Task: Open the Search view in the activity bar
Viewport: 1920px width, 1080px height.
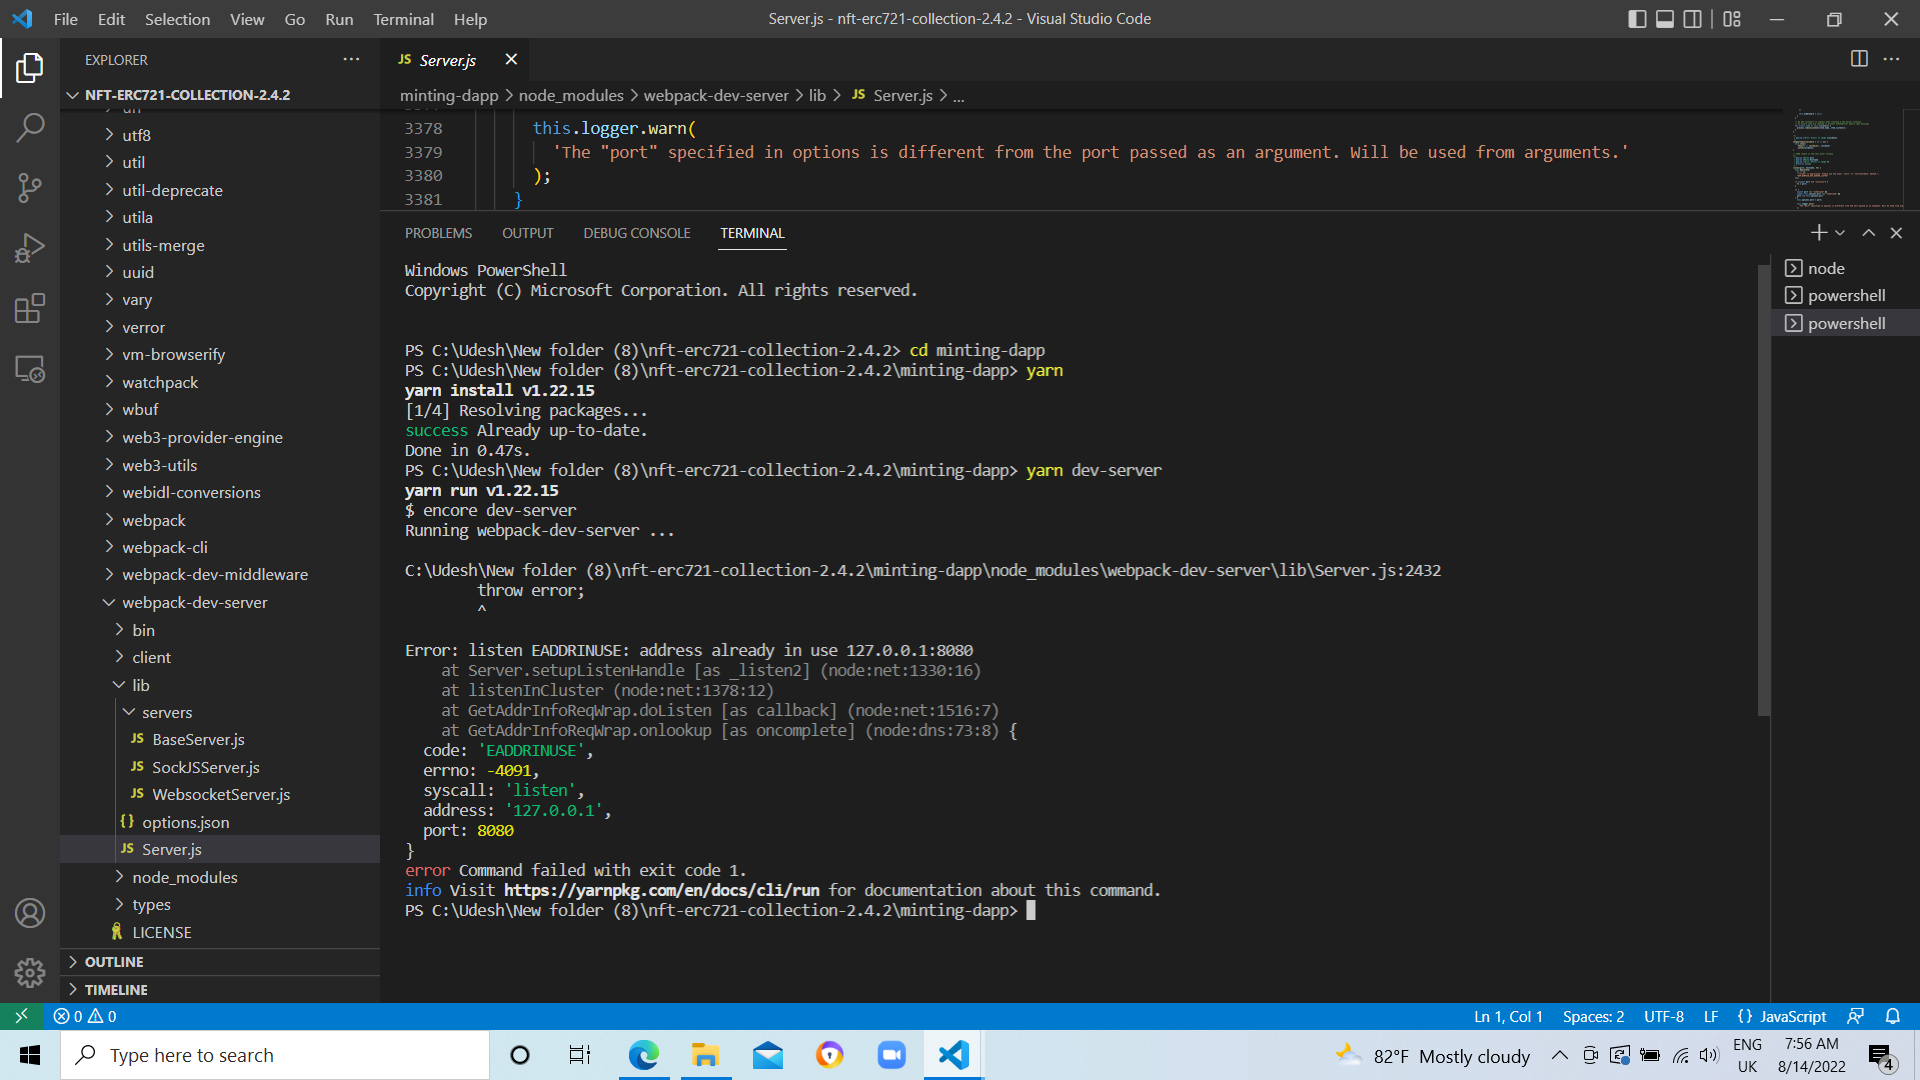Action: pos(30,127)
